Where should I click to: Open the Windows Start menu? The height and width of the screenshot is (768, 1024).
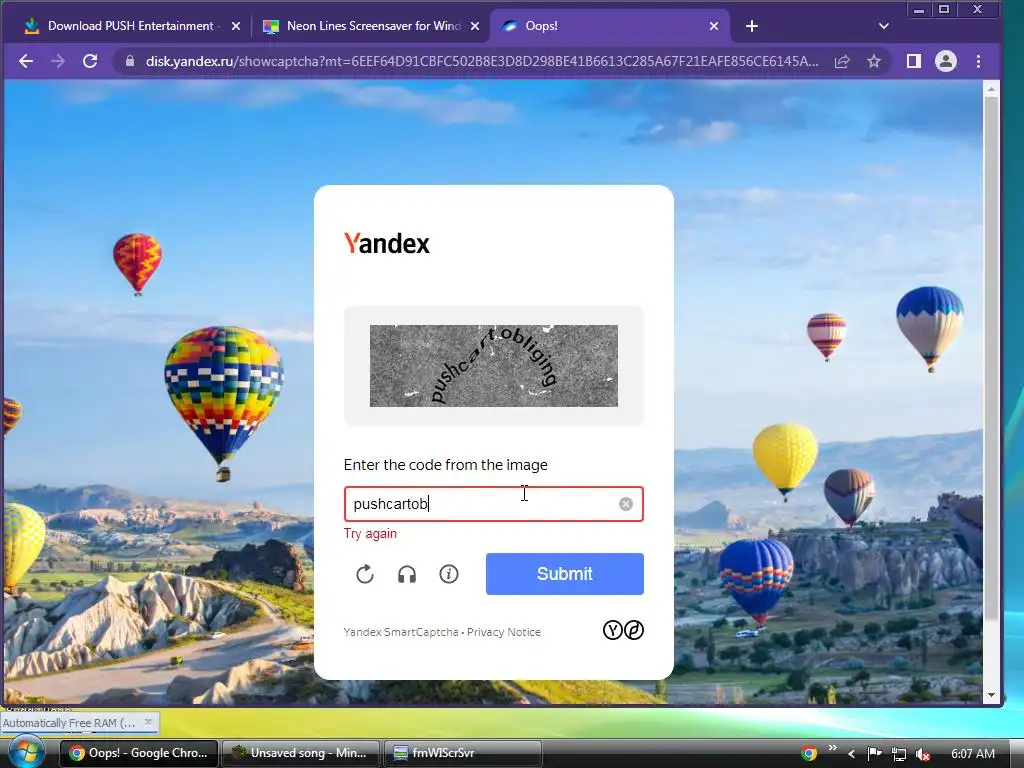click(25, 752)
